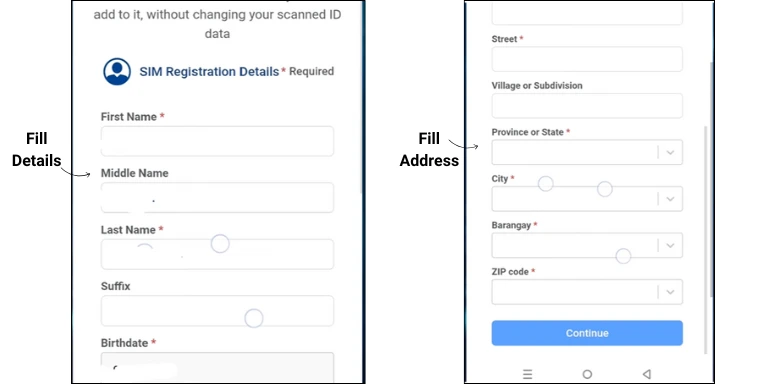The height and width of the screenshot is (384, 768).
Task: Click the Street input field
Action: tap(587, 59)
